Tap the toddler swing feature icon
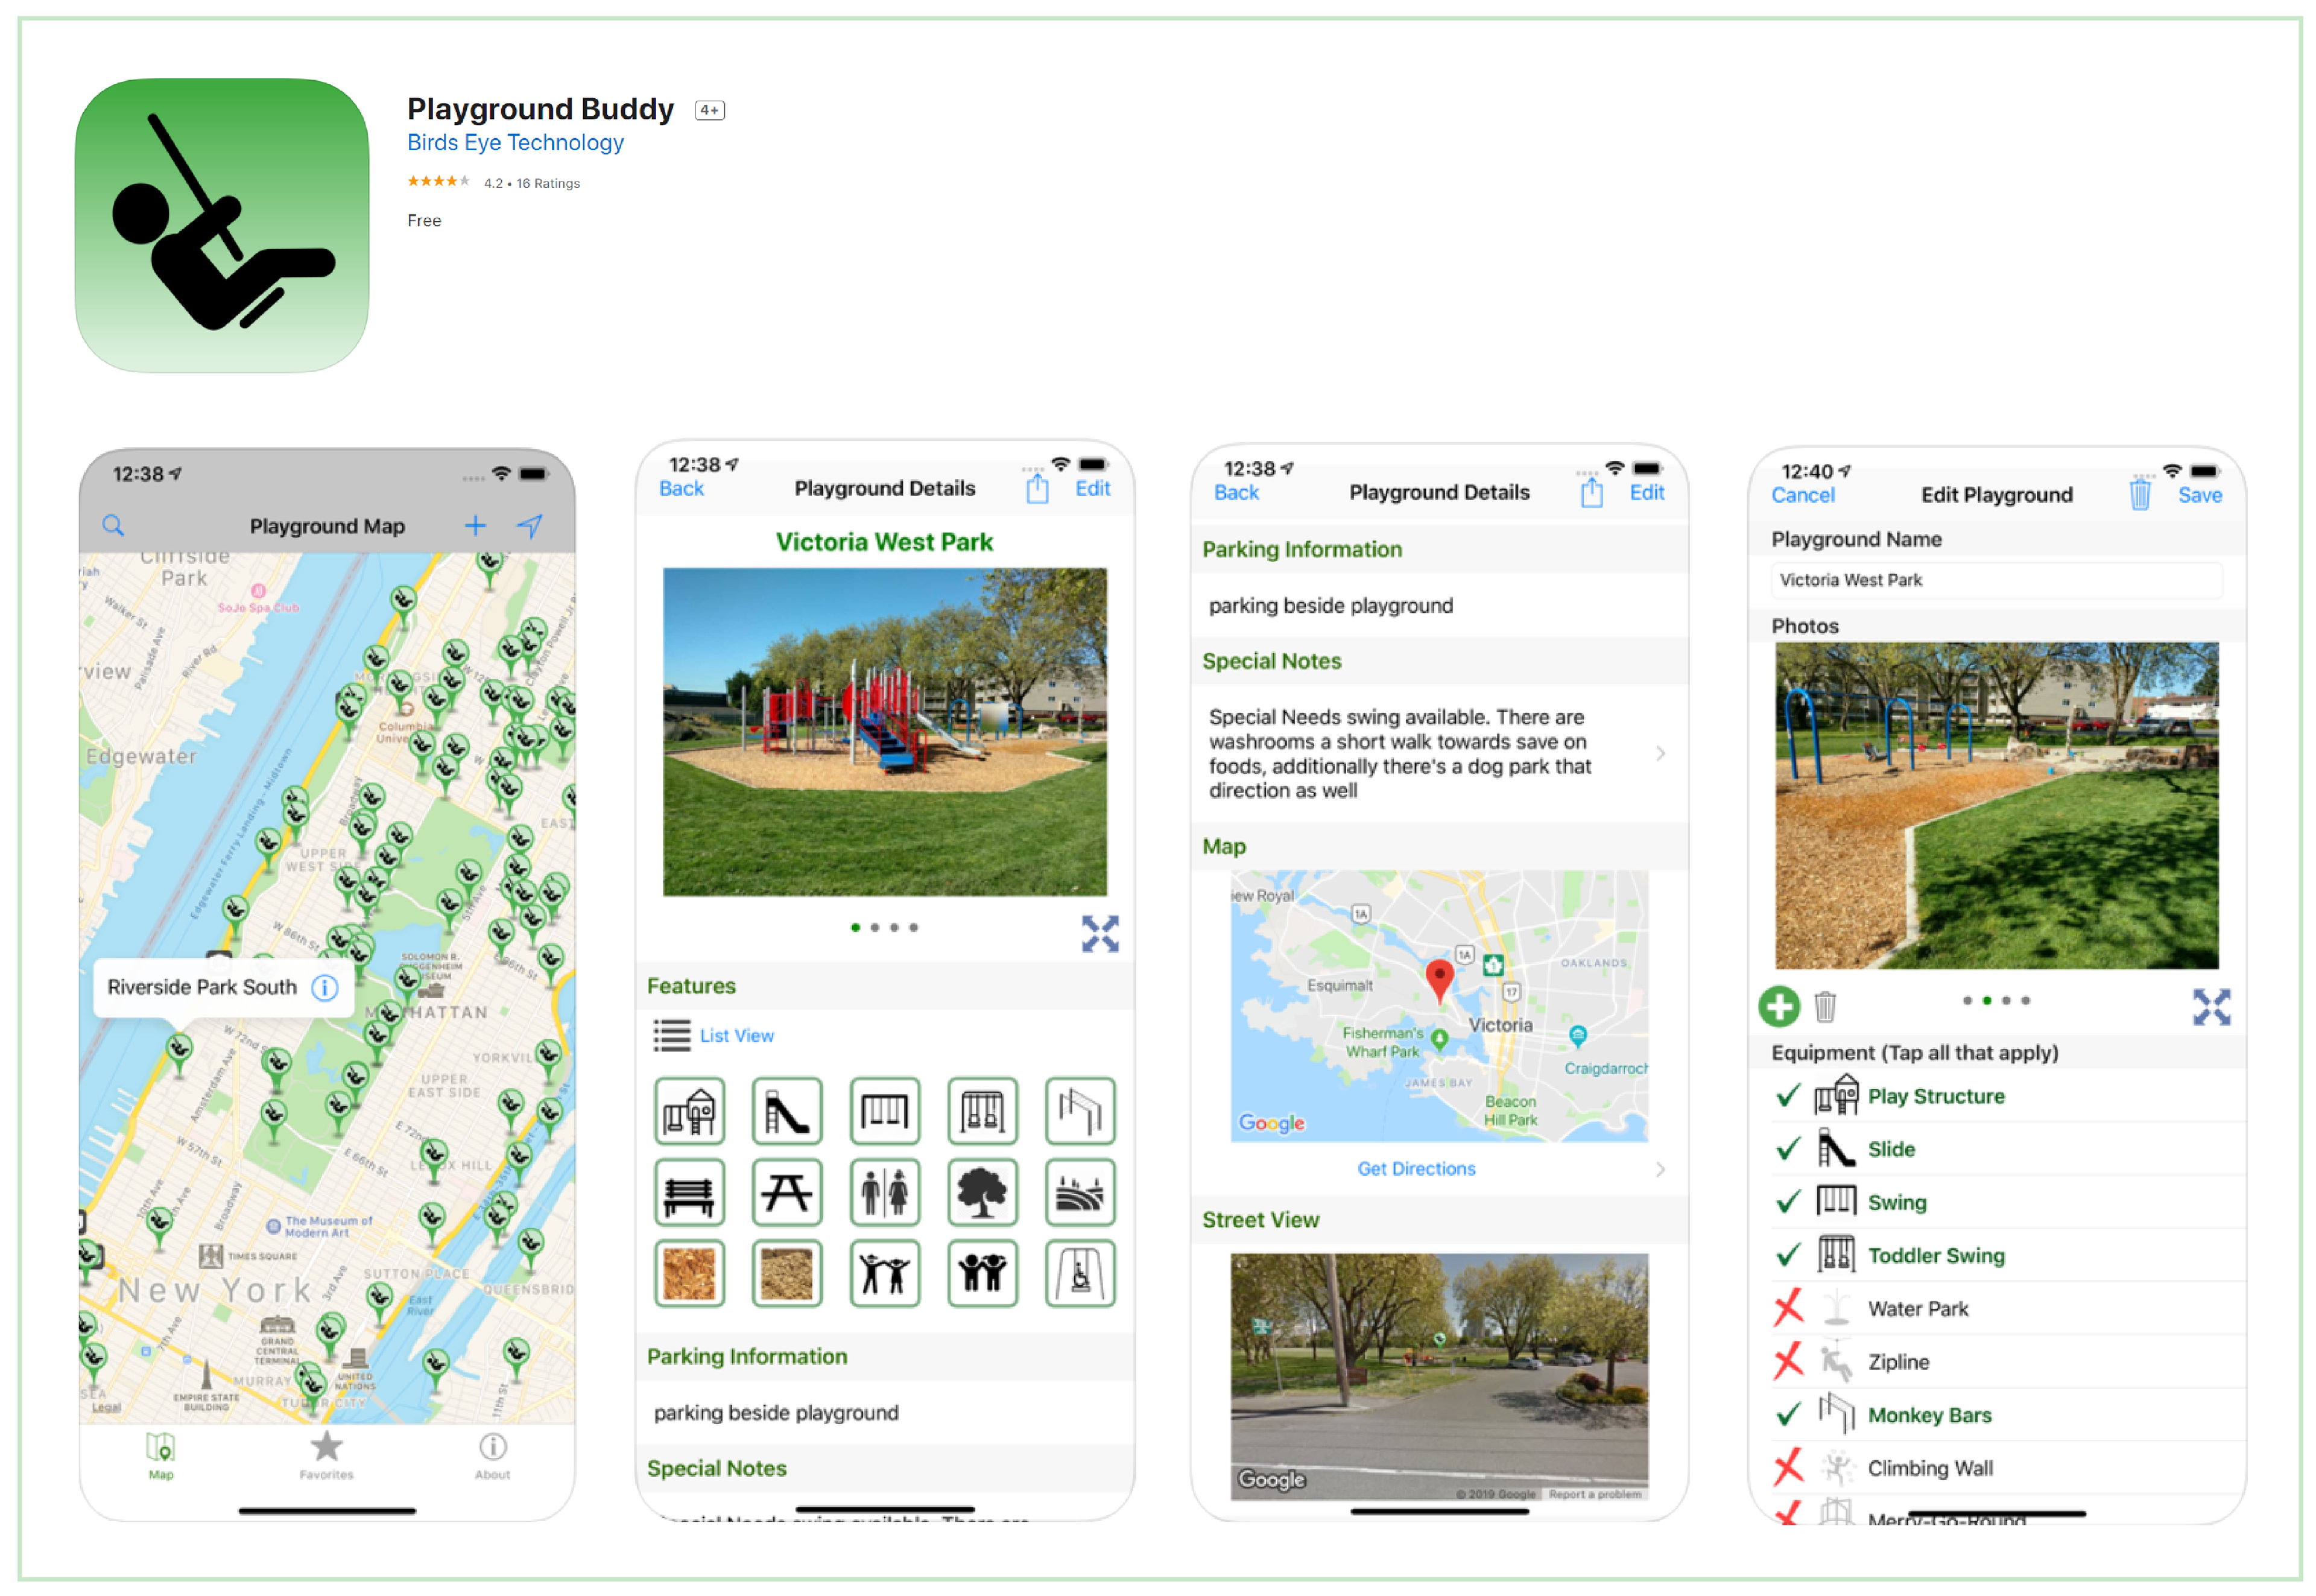 (x=982, y=1111)
